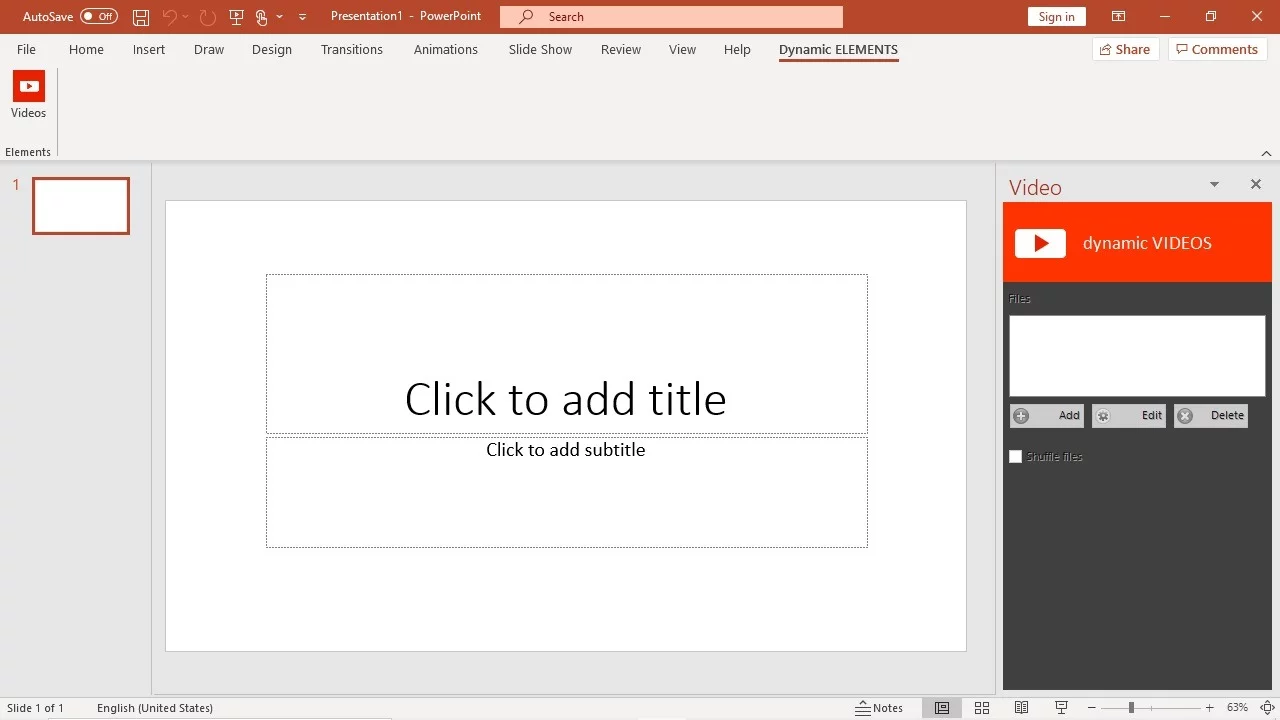Screen dimensions: 1280x720
Task: Click the Add video file button
Action: point(1046,416)
